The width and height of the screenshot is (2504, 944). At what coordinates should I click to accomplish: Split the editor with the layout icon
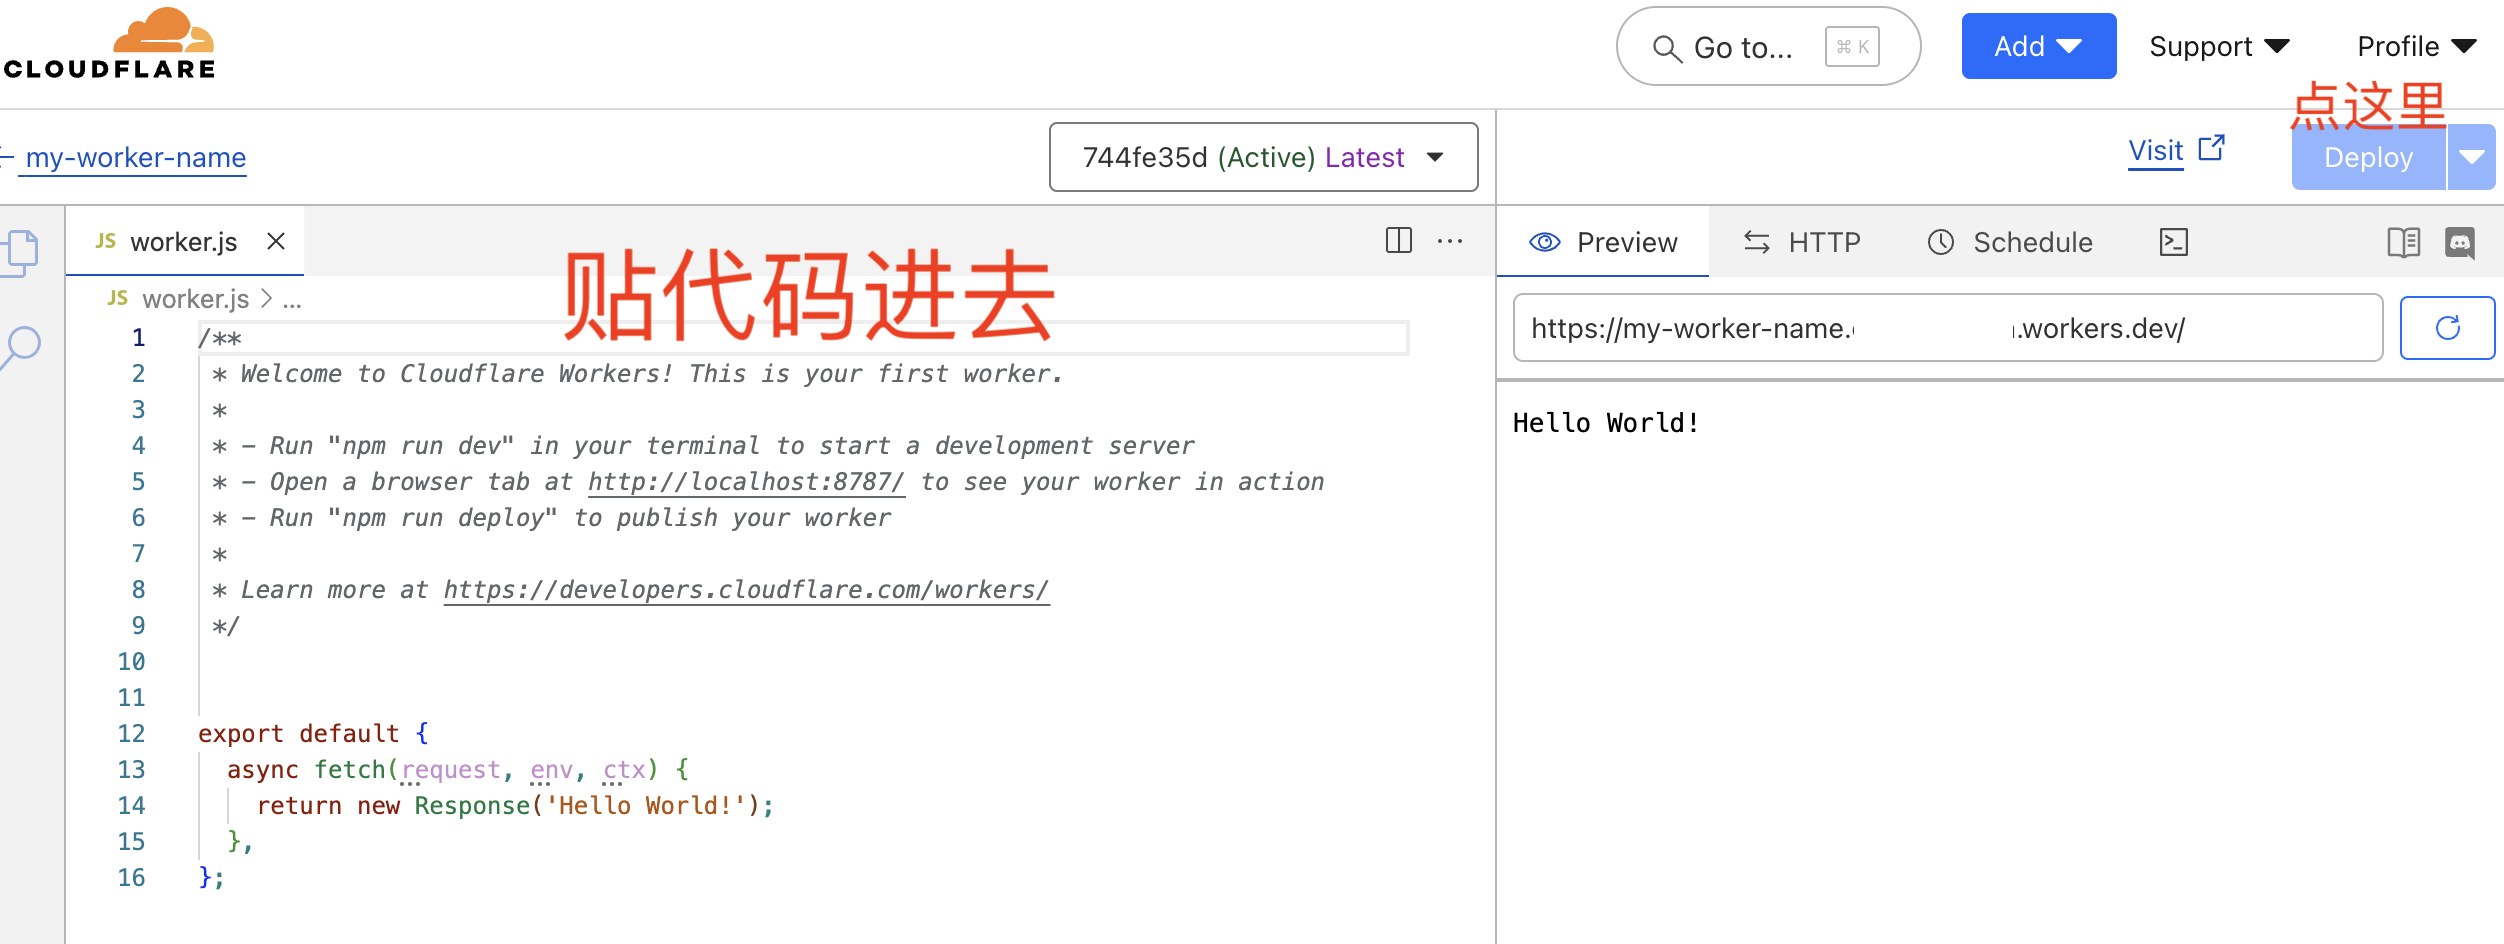tap(1399, 241)
